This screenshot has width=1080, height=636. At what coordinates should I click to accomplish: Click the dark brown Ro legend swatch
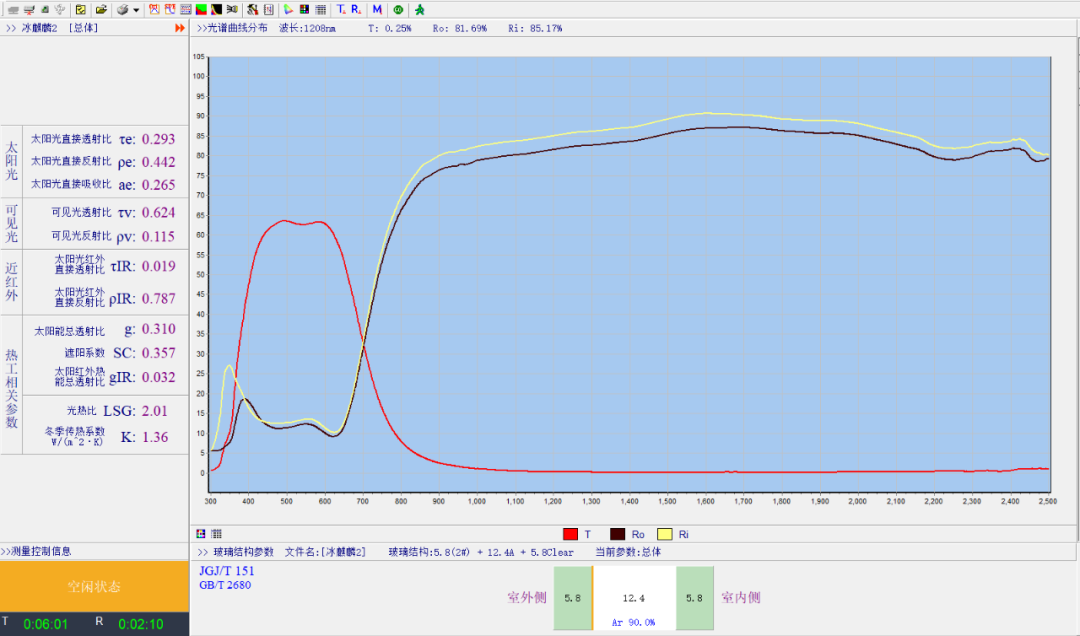point(617,534)
